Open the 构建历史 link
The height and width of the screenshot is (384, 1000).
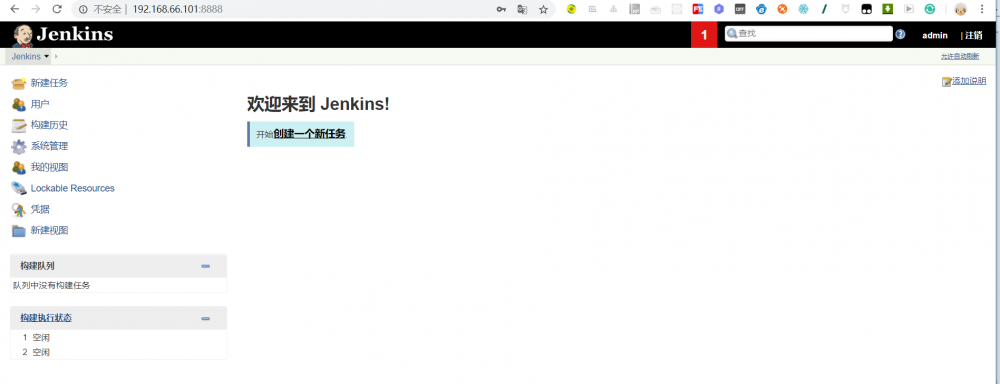pyautogui.click(x=49, y=125)
